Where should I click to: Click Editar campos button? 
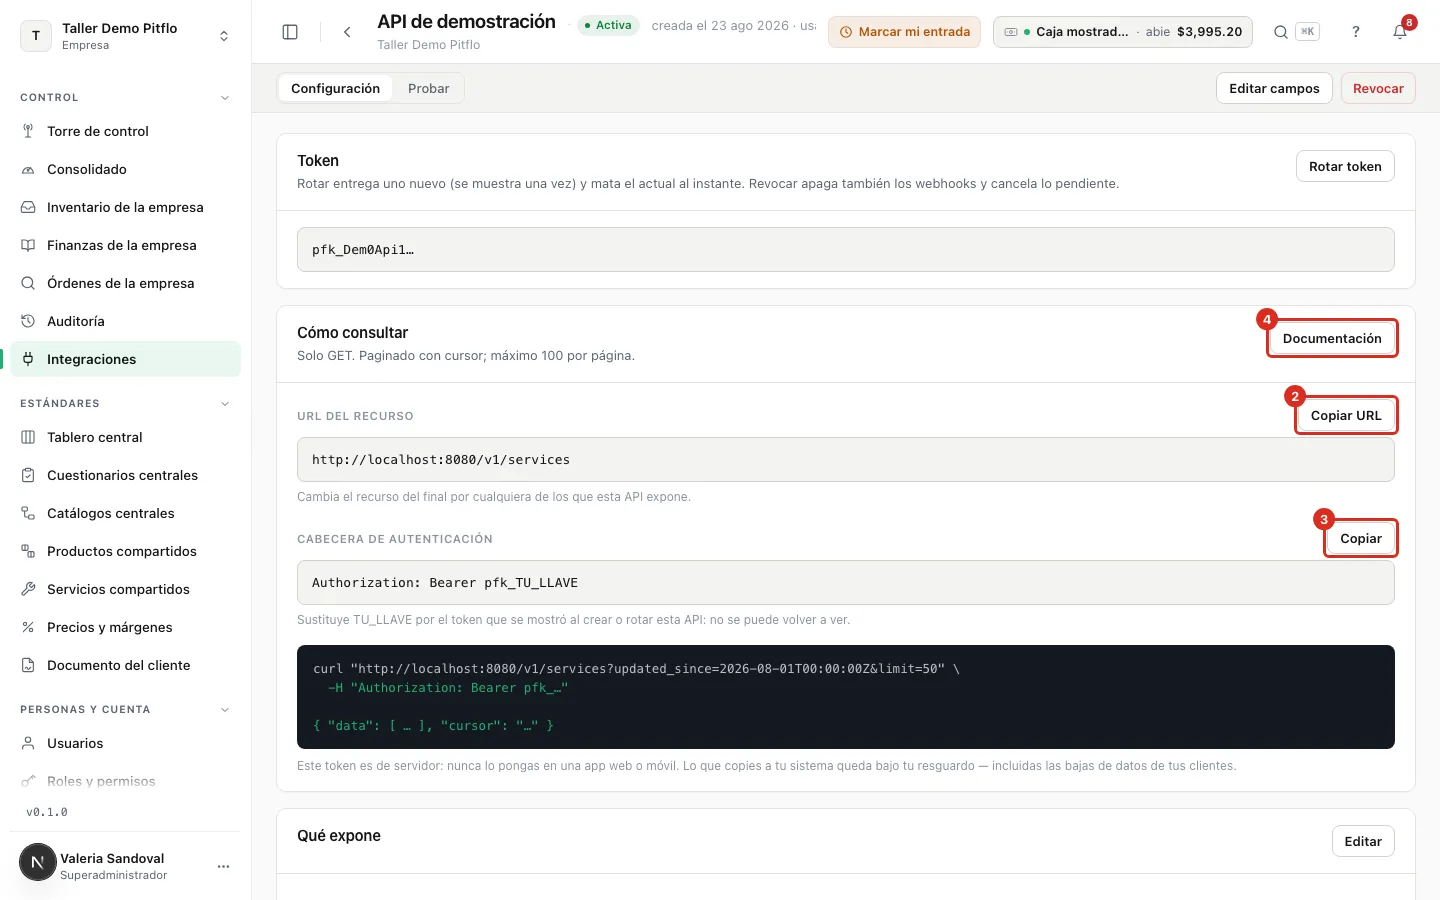click(x=1274, y=88)
